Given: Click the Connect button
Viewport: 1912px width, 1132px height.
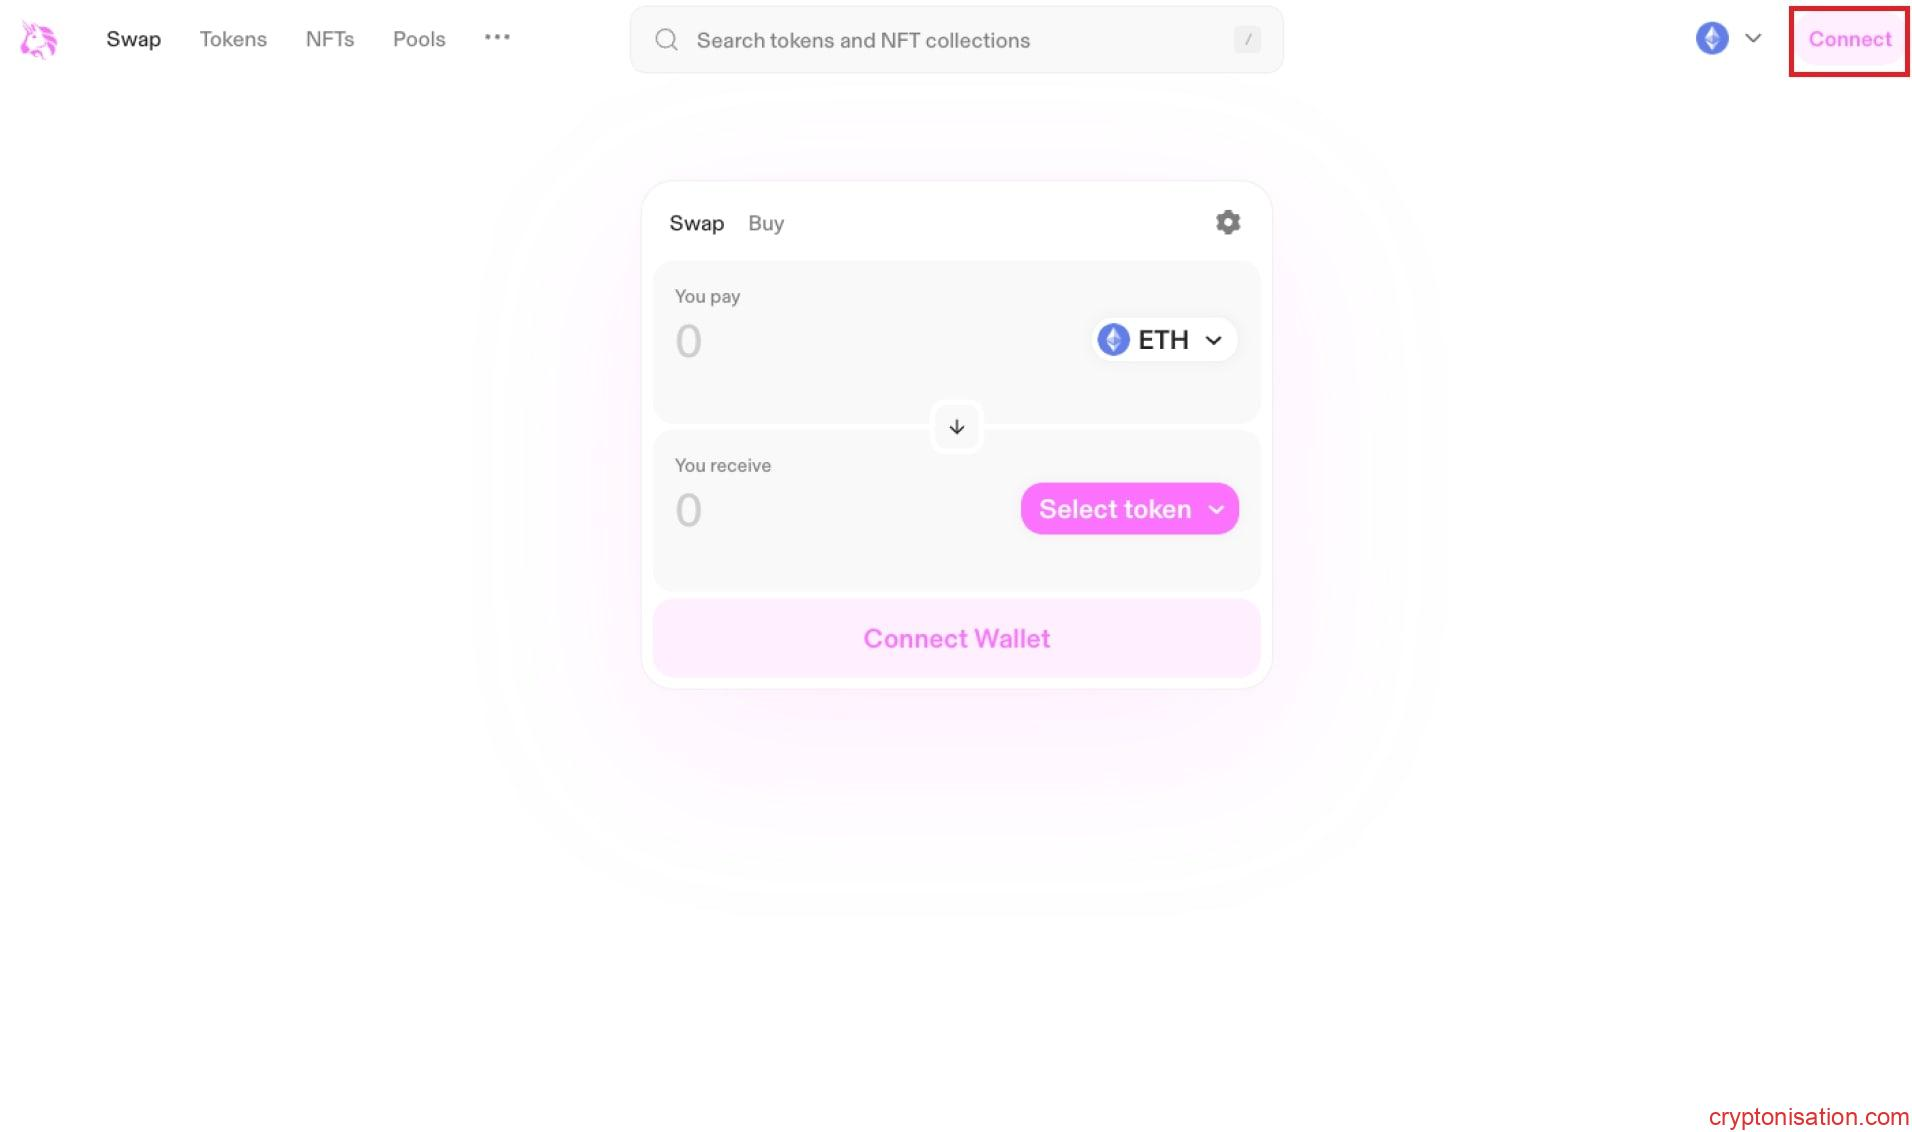Looking at the screenshot, I should point(1848,40).
